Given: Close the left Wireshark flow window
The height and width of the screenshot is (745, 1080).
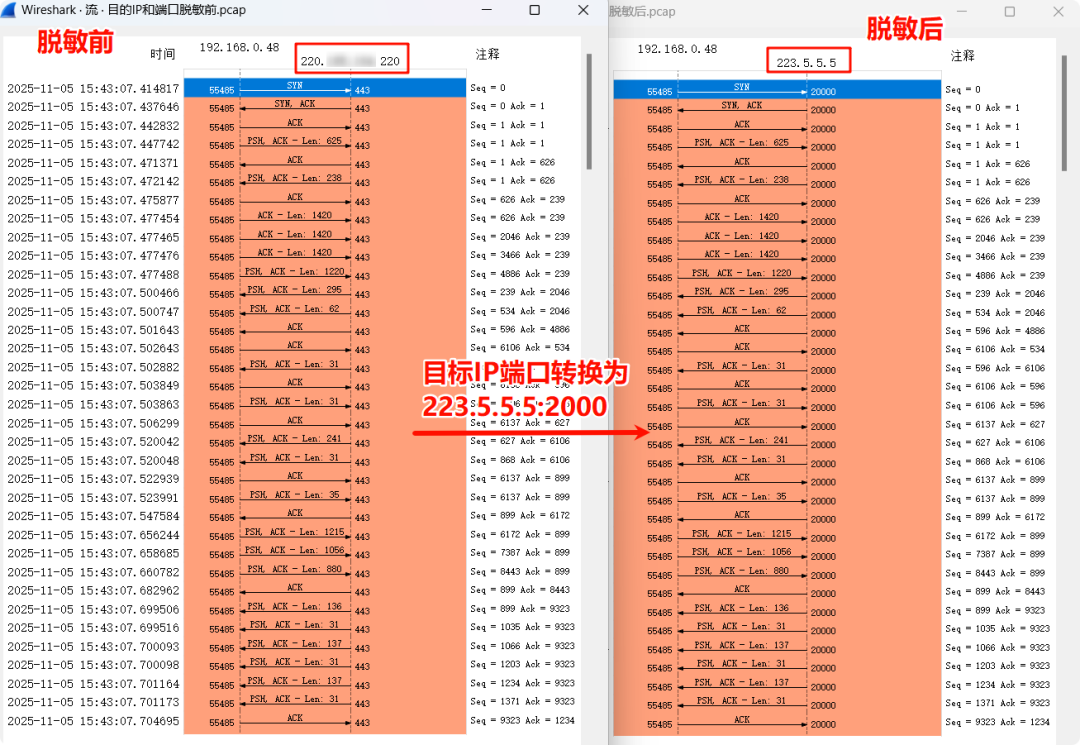Looking at the screenshot, I should pos(583,10).
